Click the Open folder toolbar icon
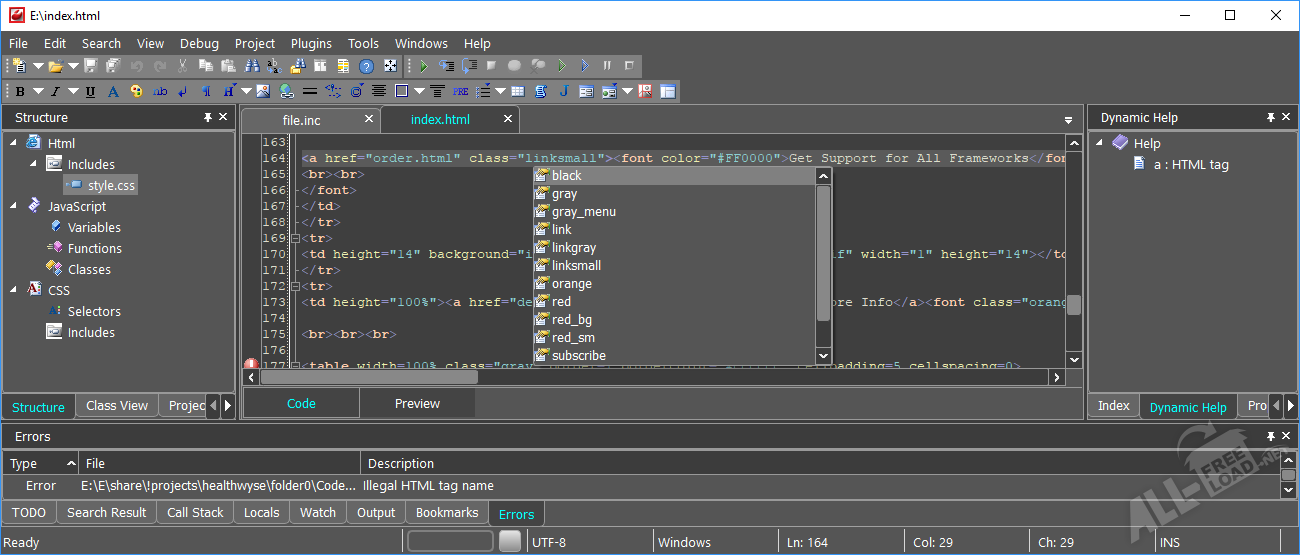1300x555 pixels. point(56,66)
